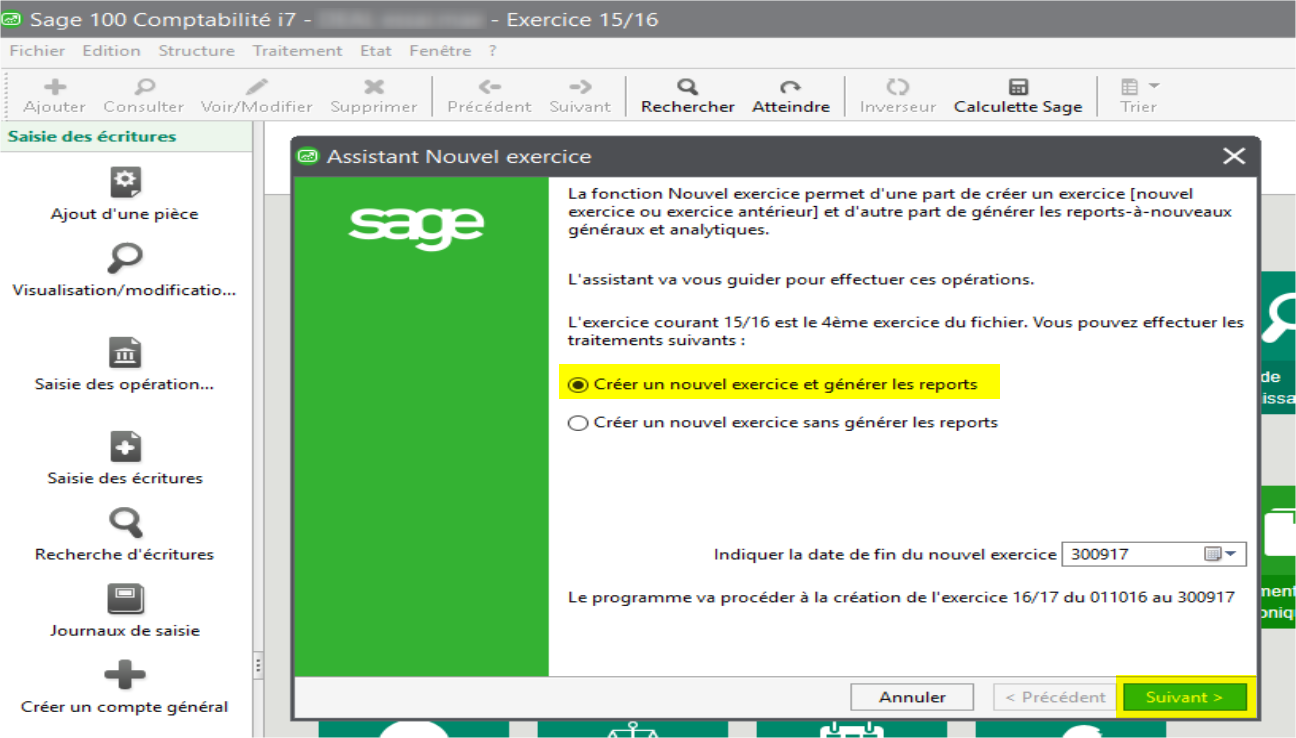The image size is (1296, 738).
Task: Select Créer un nouvel exercice sans générer les reports
Action: tap(578, 423)
